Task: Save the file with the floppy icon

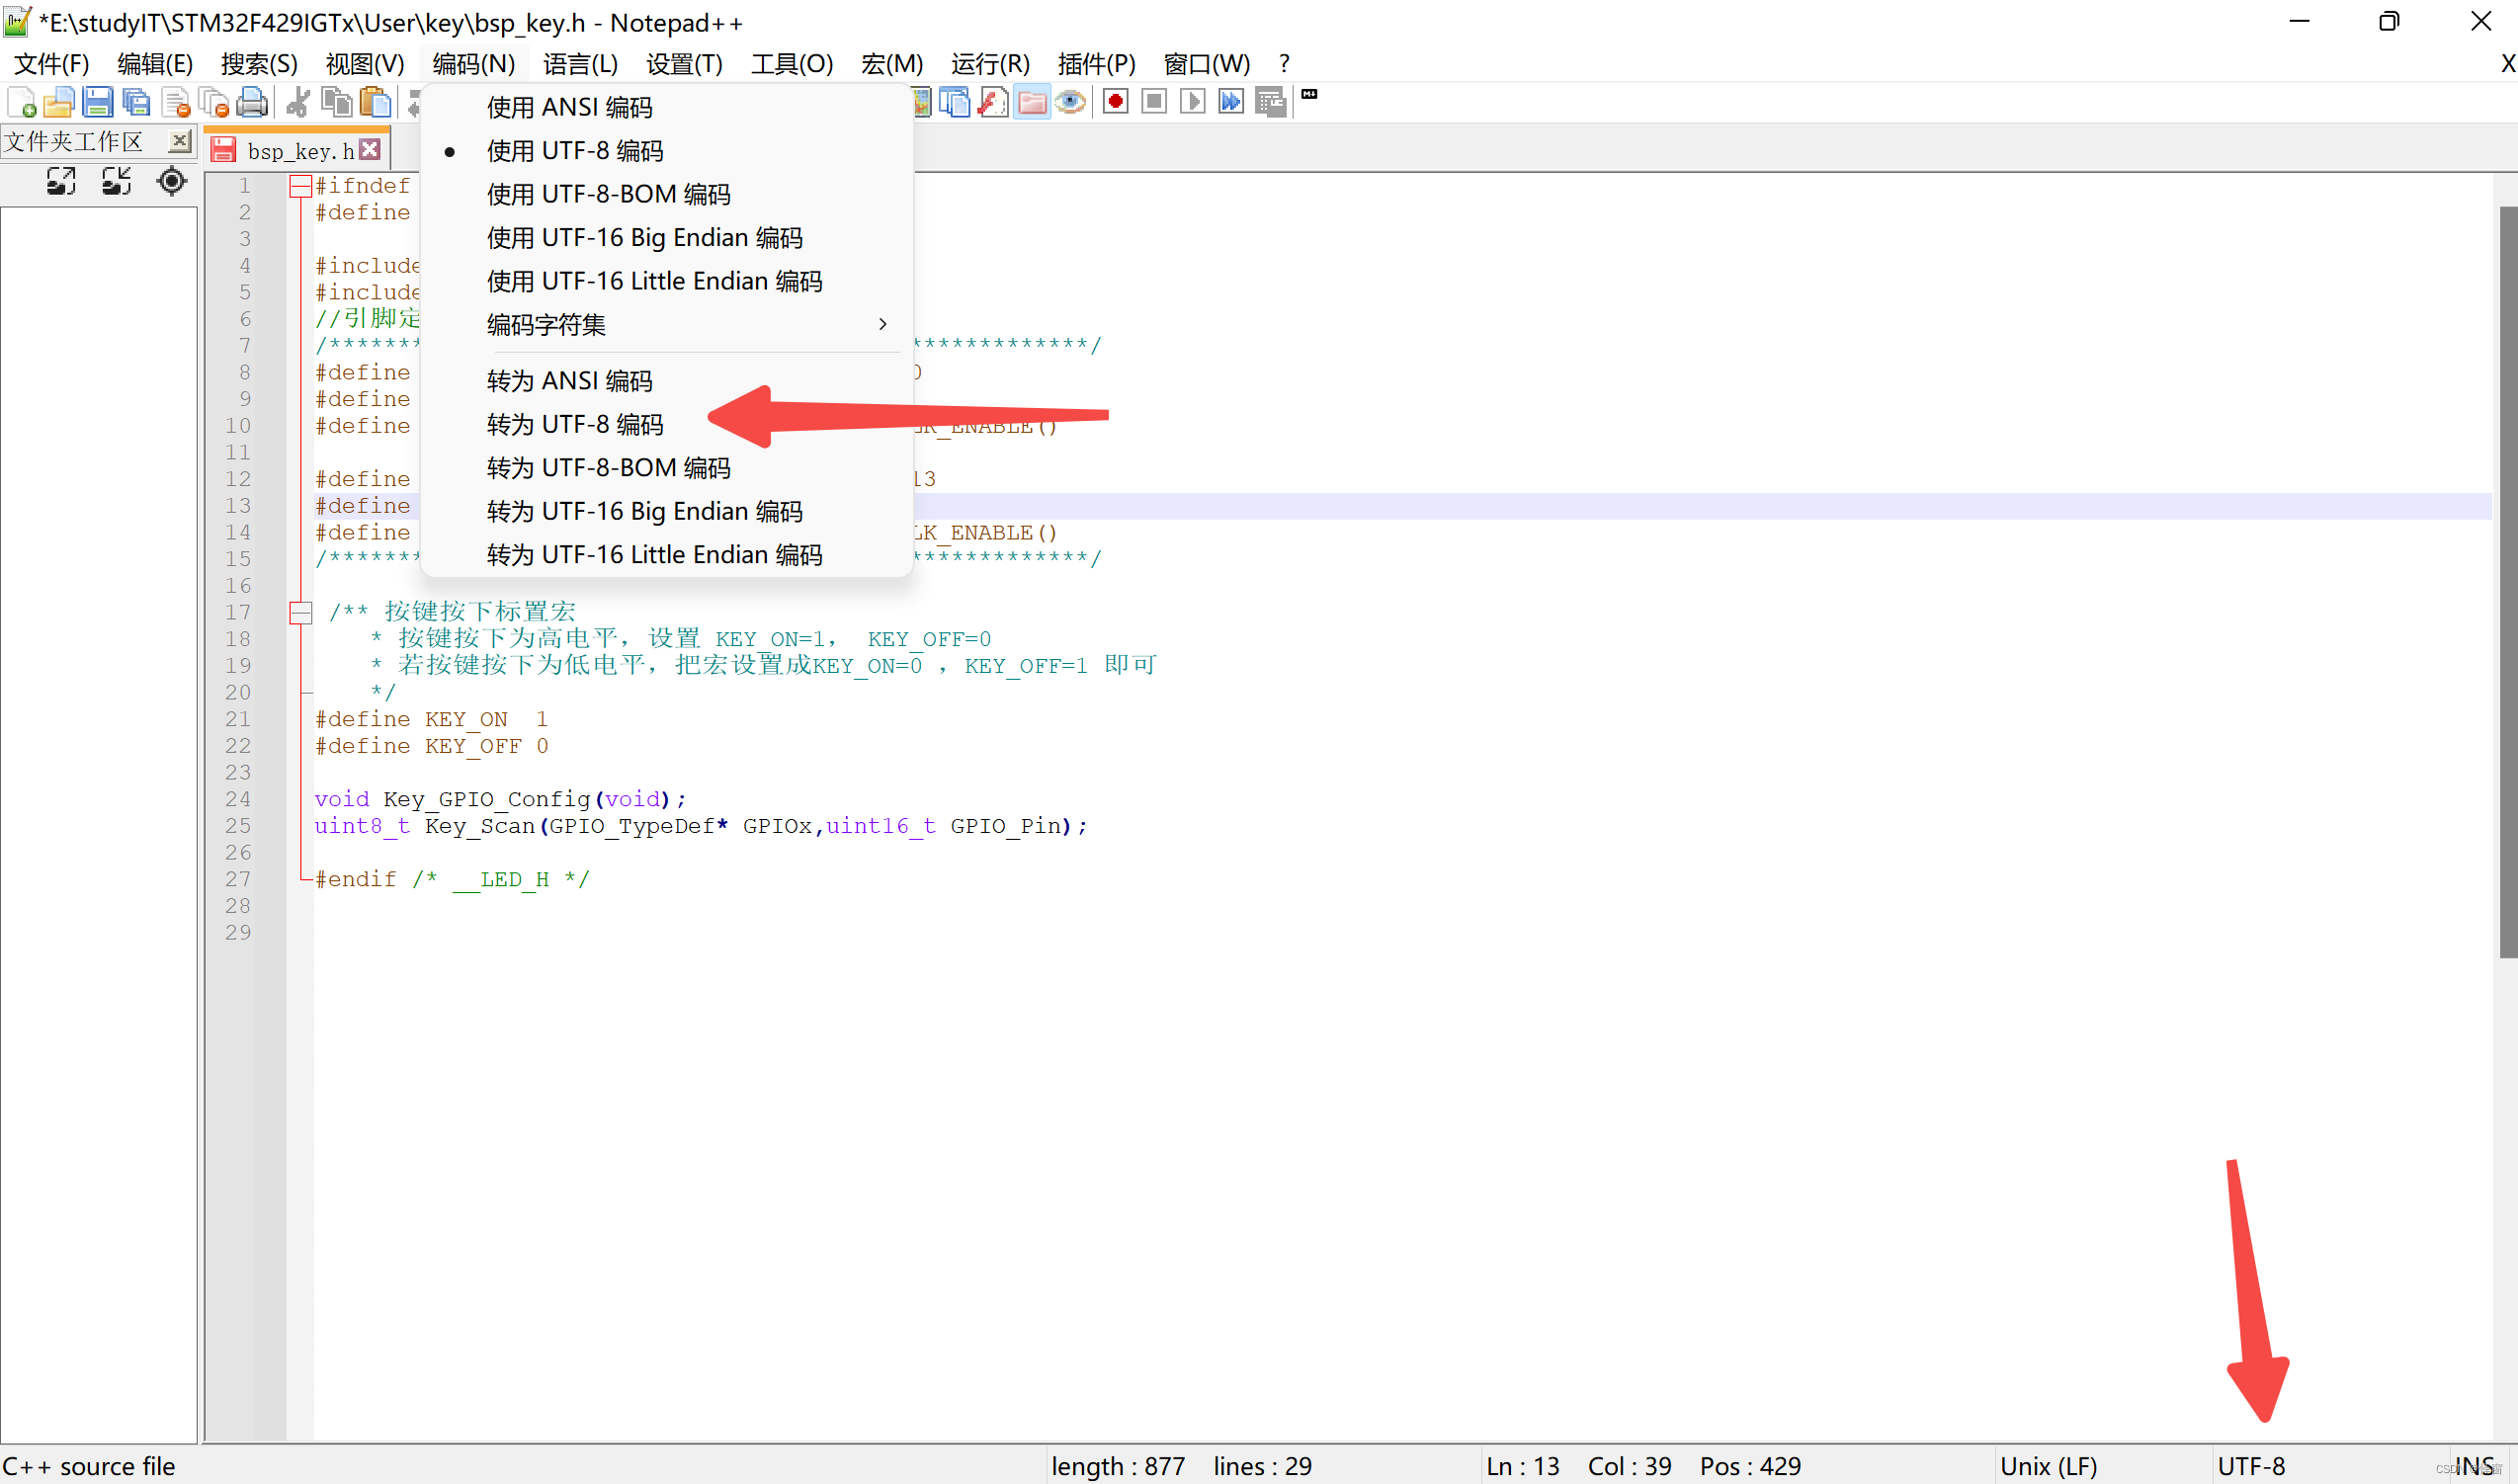Action: [x=97, y=102]
